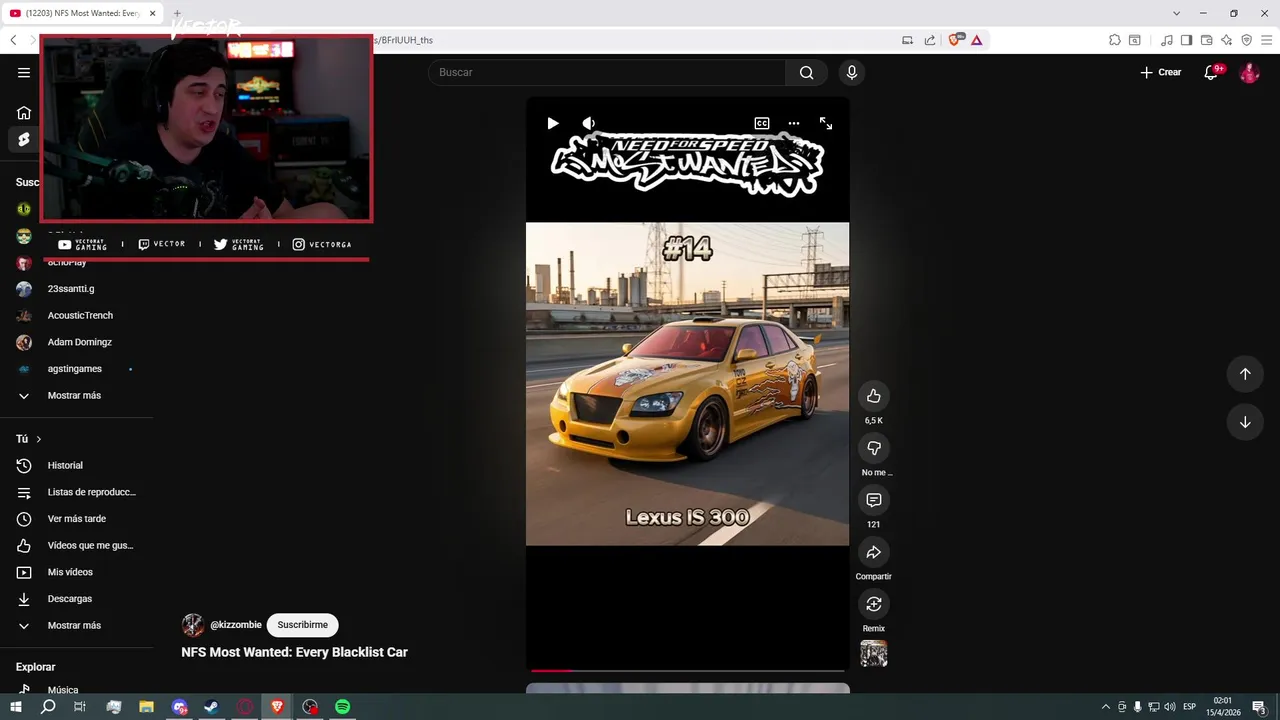Open the sound thumbnail below Remix
This screenshot has height=720, width=1280.
pos(874,654)
